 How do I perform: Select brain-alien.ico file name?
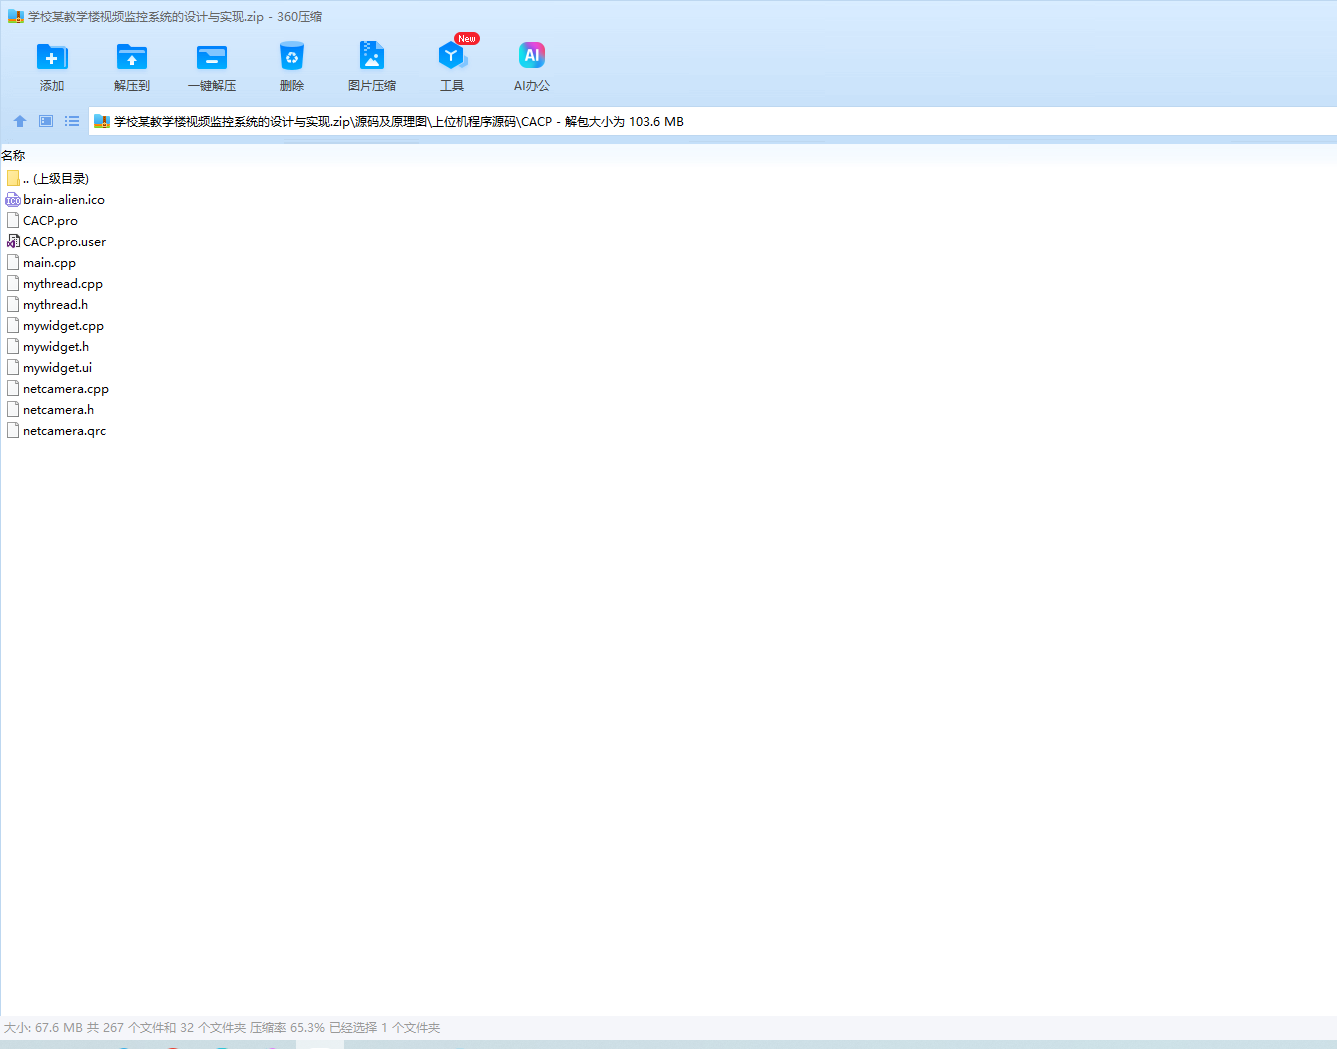tap(64, 200)
